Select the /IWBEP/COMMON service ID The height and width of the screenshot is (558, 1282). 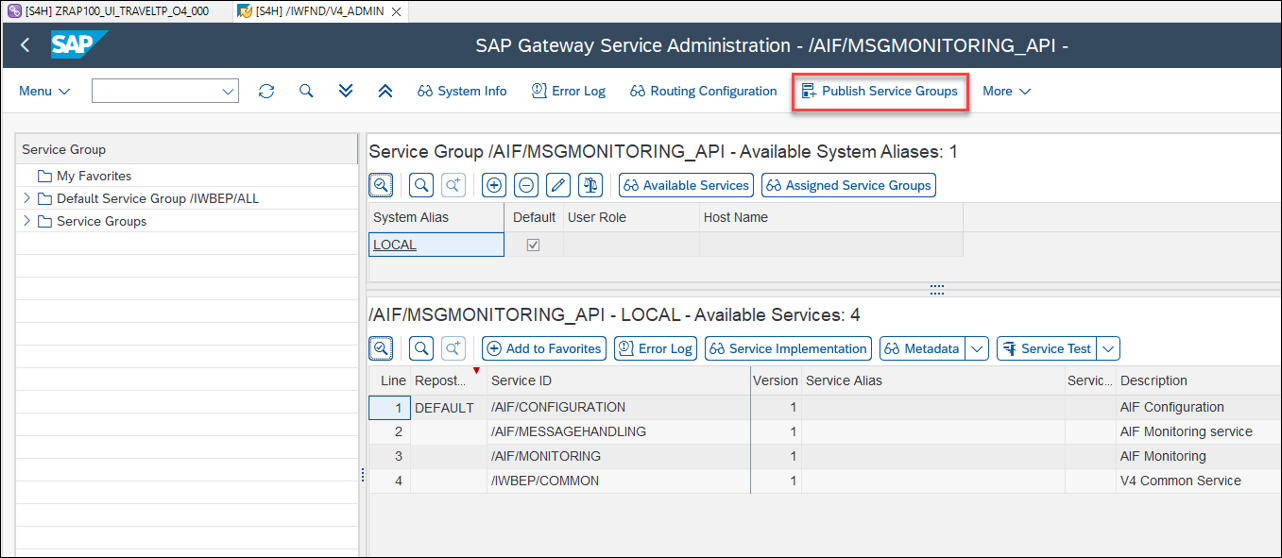[x=545, y=480]
